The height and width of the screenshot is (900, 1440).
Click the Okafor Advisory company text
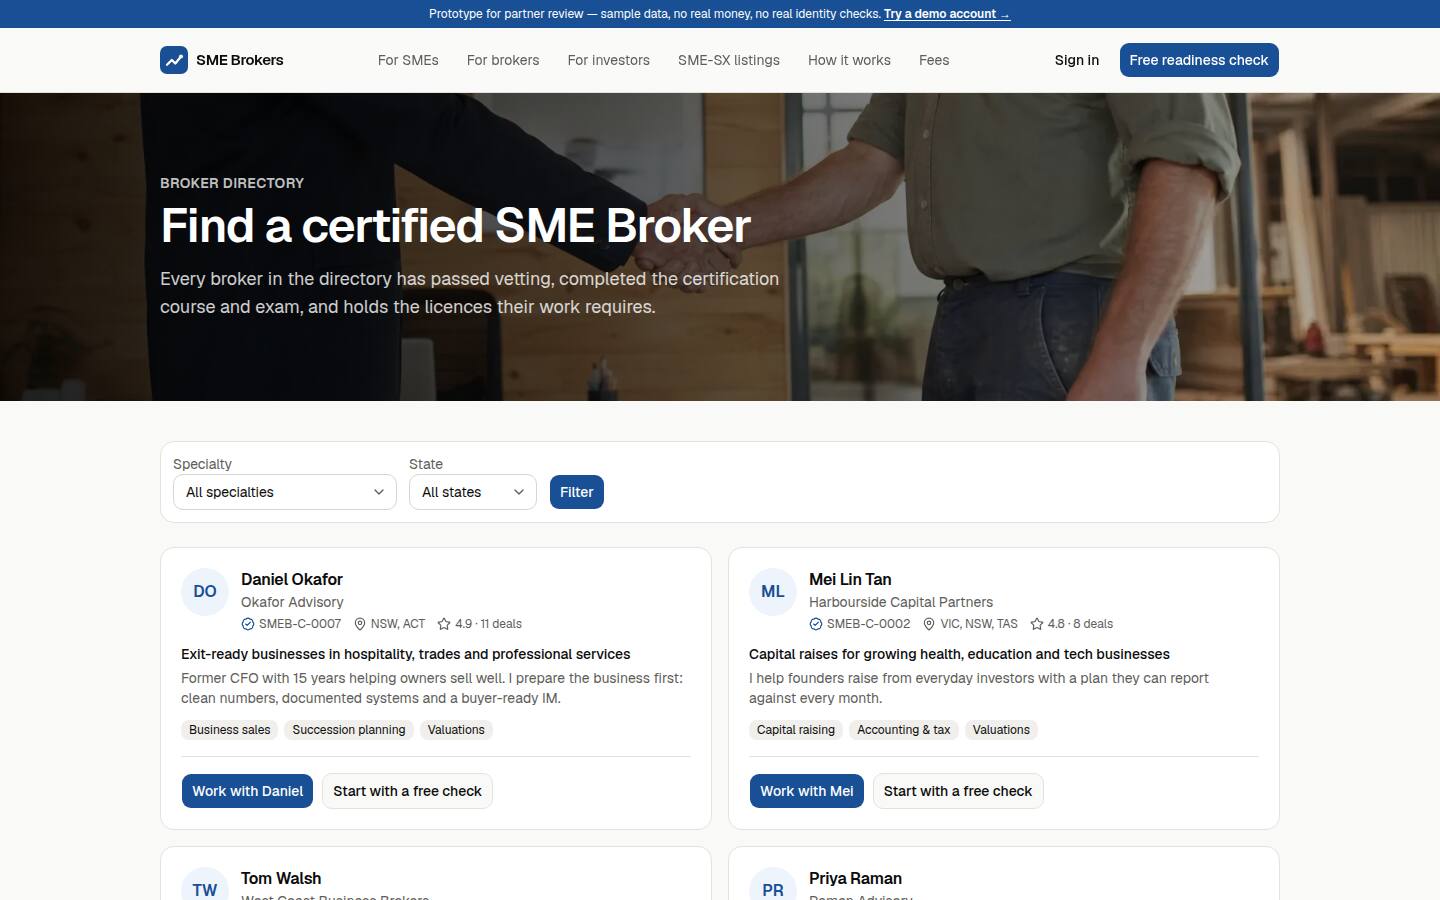click(292, 602)
